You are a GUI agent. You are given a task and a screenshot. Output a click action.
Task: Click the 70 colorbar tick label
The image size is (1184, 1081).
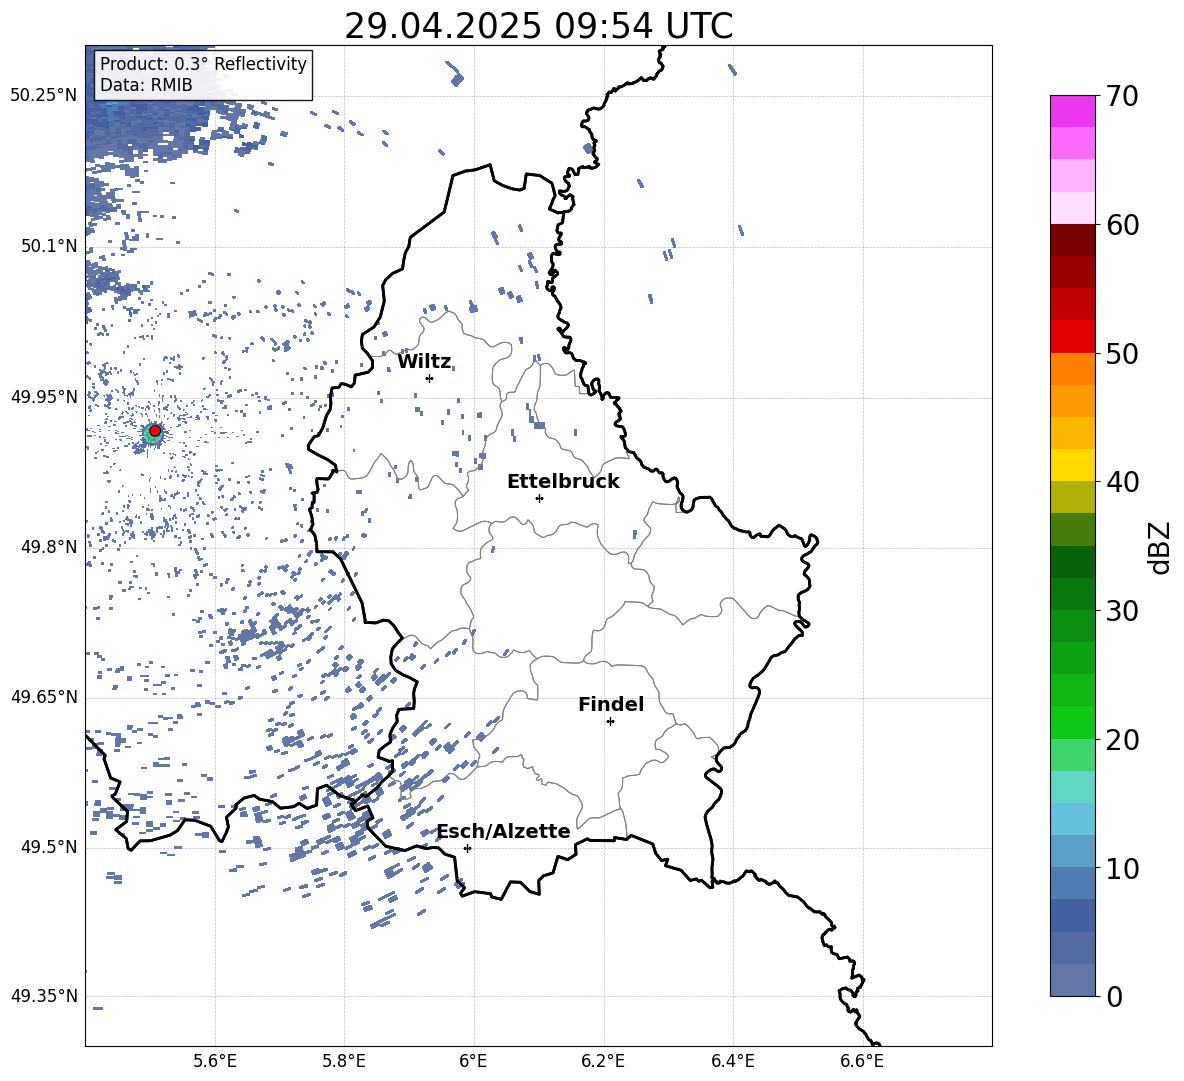pos(1122,97)
